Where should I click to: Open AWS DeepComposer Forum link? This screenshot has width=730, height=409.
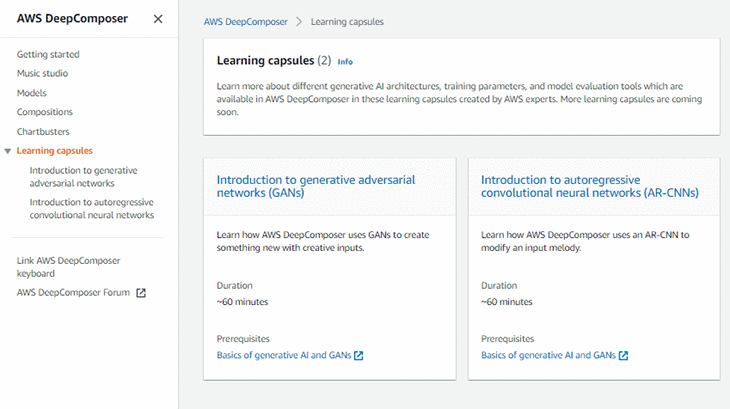point(73,293)
